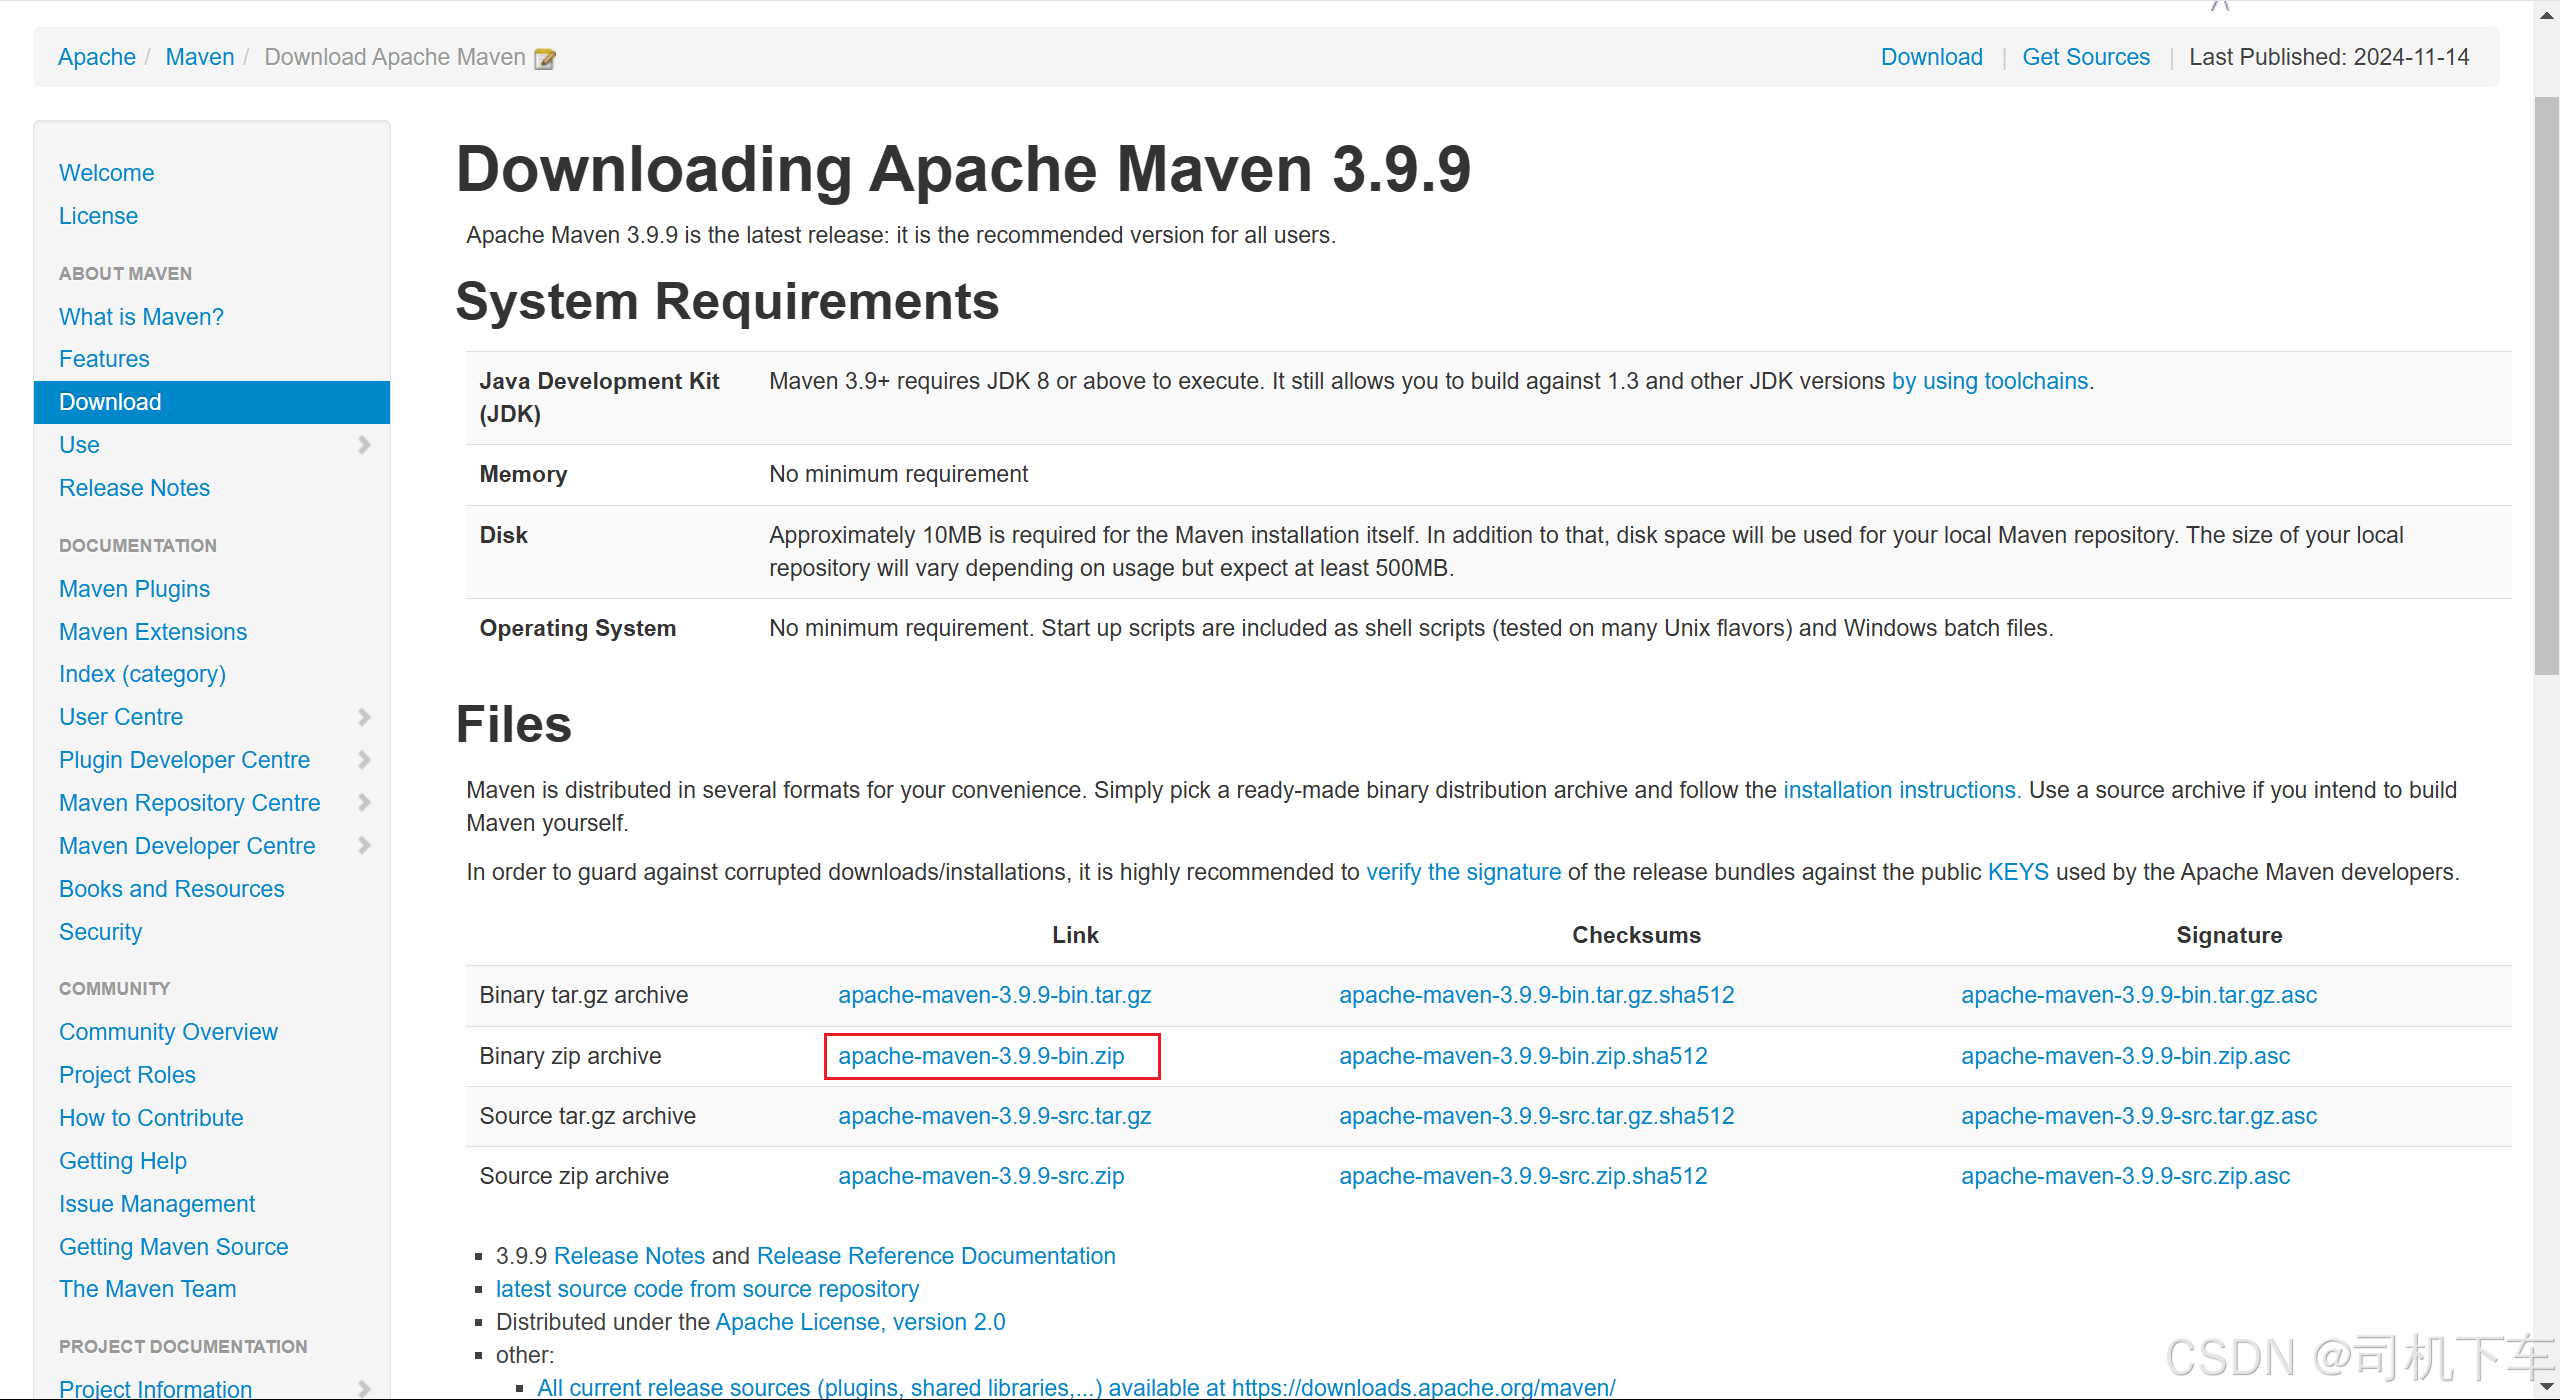The image size is (2560, 1400).
Task: Expand Maven Developer Centre chevron
Action: [x=364, y=846]
